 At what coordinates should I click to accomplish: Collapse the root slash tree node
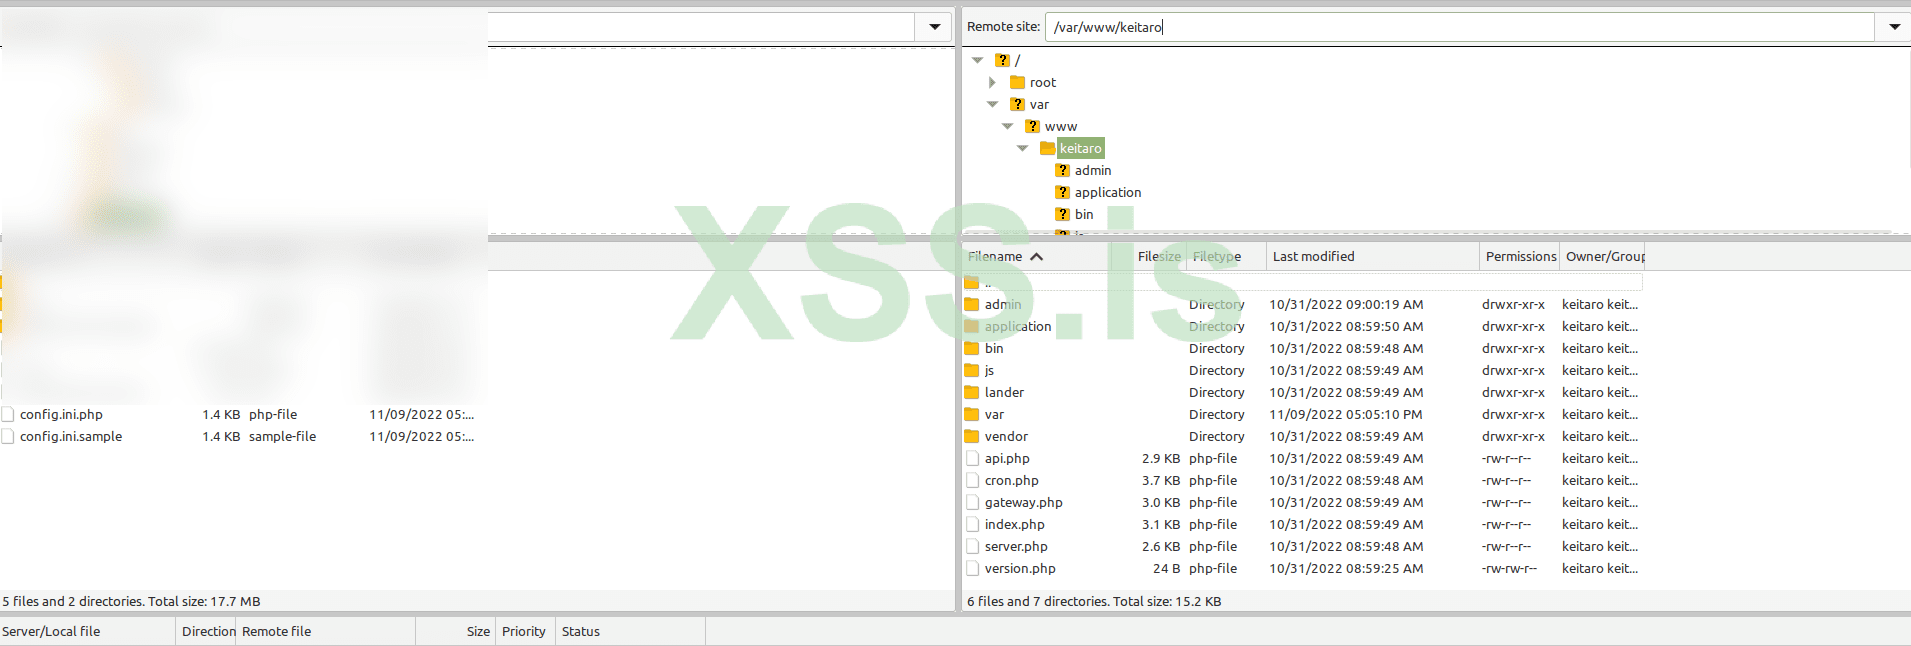pyautogui.click(x=978, y=60)
